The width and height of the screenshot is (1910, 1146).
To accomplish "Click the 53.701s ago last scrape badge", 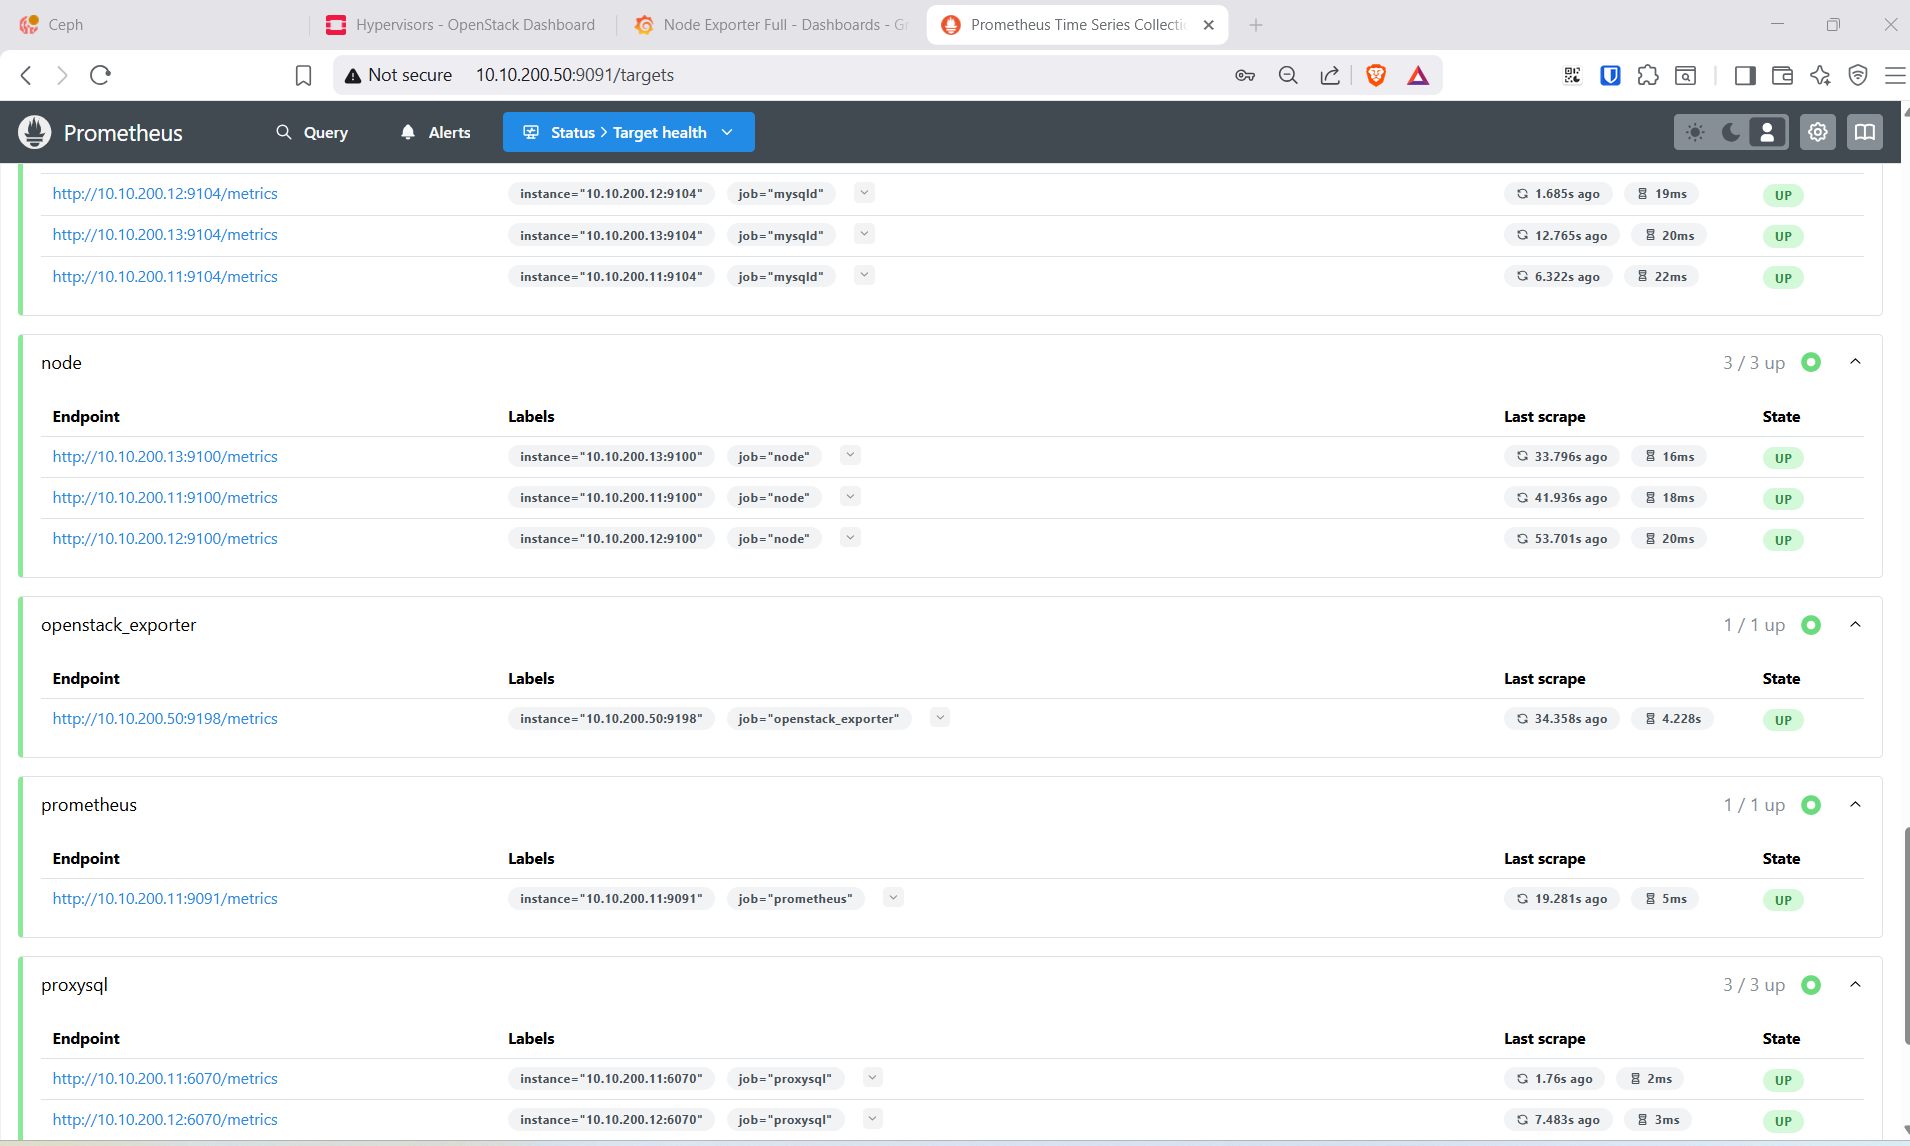I will click(x=1561, y=539).
